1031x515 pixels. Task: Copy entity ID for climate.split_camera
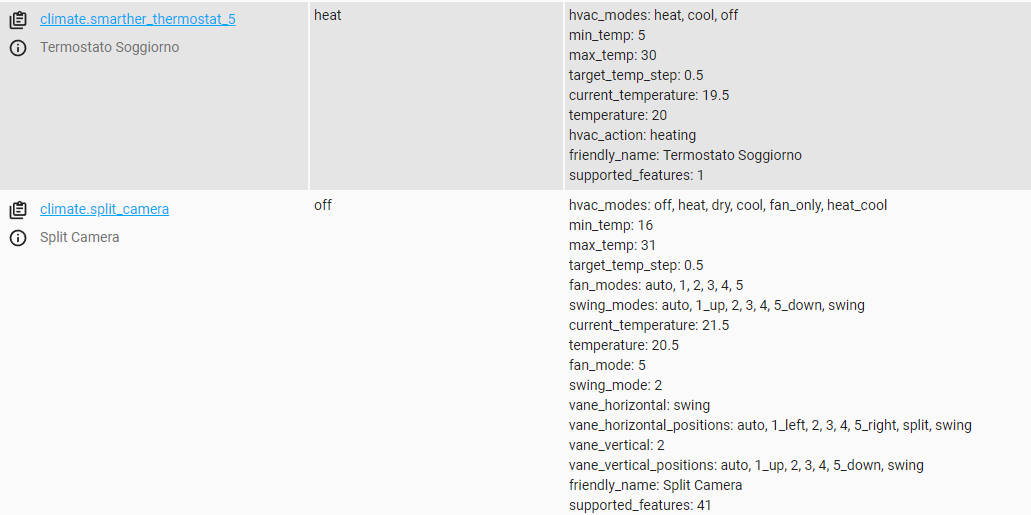click(x=18, y=210)
